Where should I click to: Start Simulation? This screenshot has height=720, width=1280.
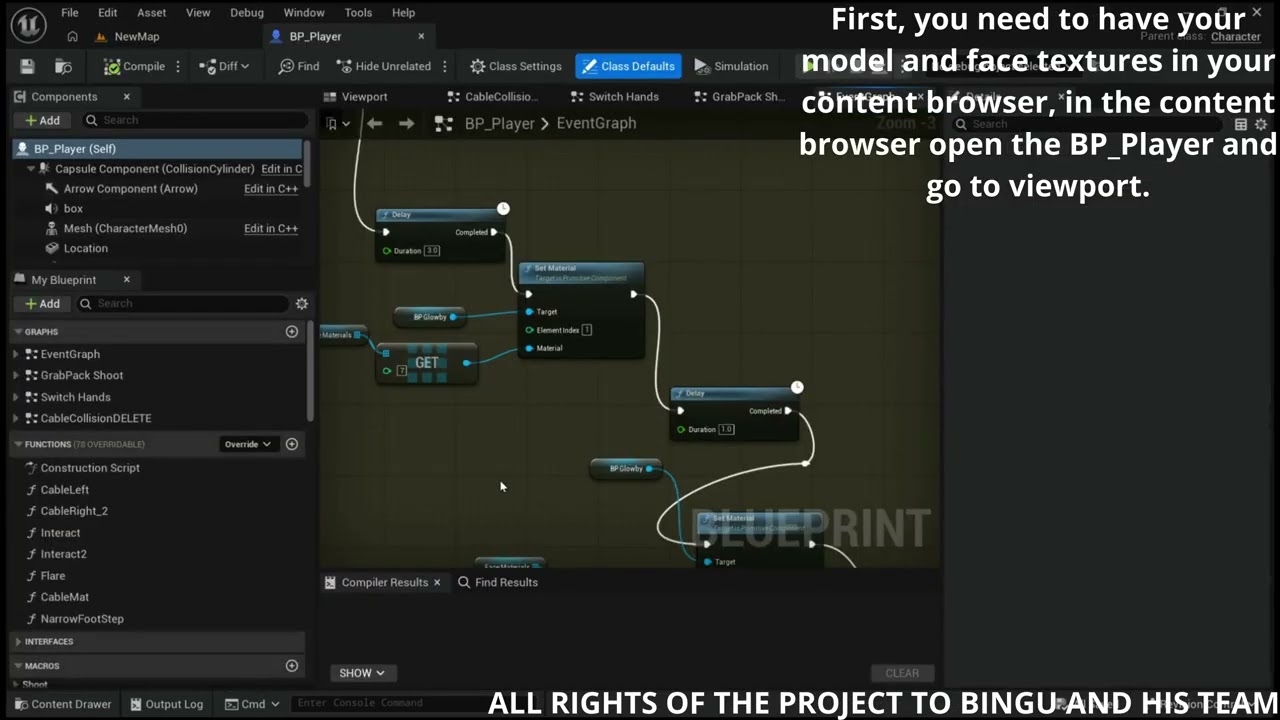click(731, 66)
